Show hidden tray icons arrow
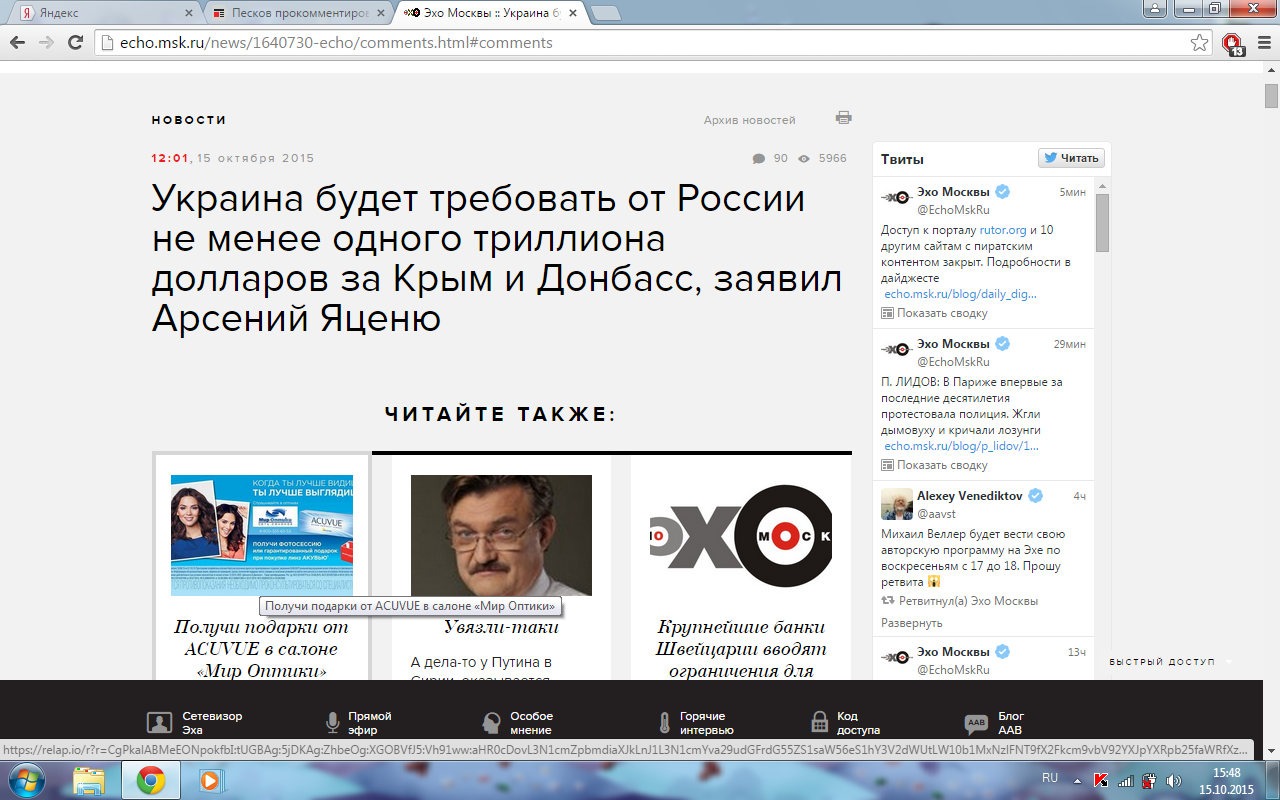The height and width of the screenshot is (800, 1280). [x=1078, y=780]
